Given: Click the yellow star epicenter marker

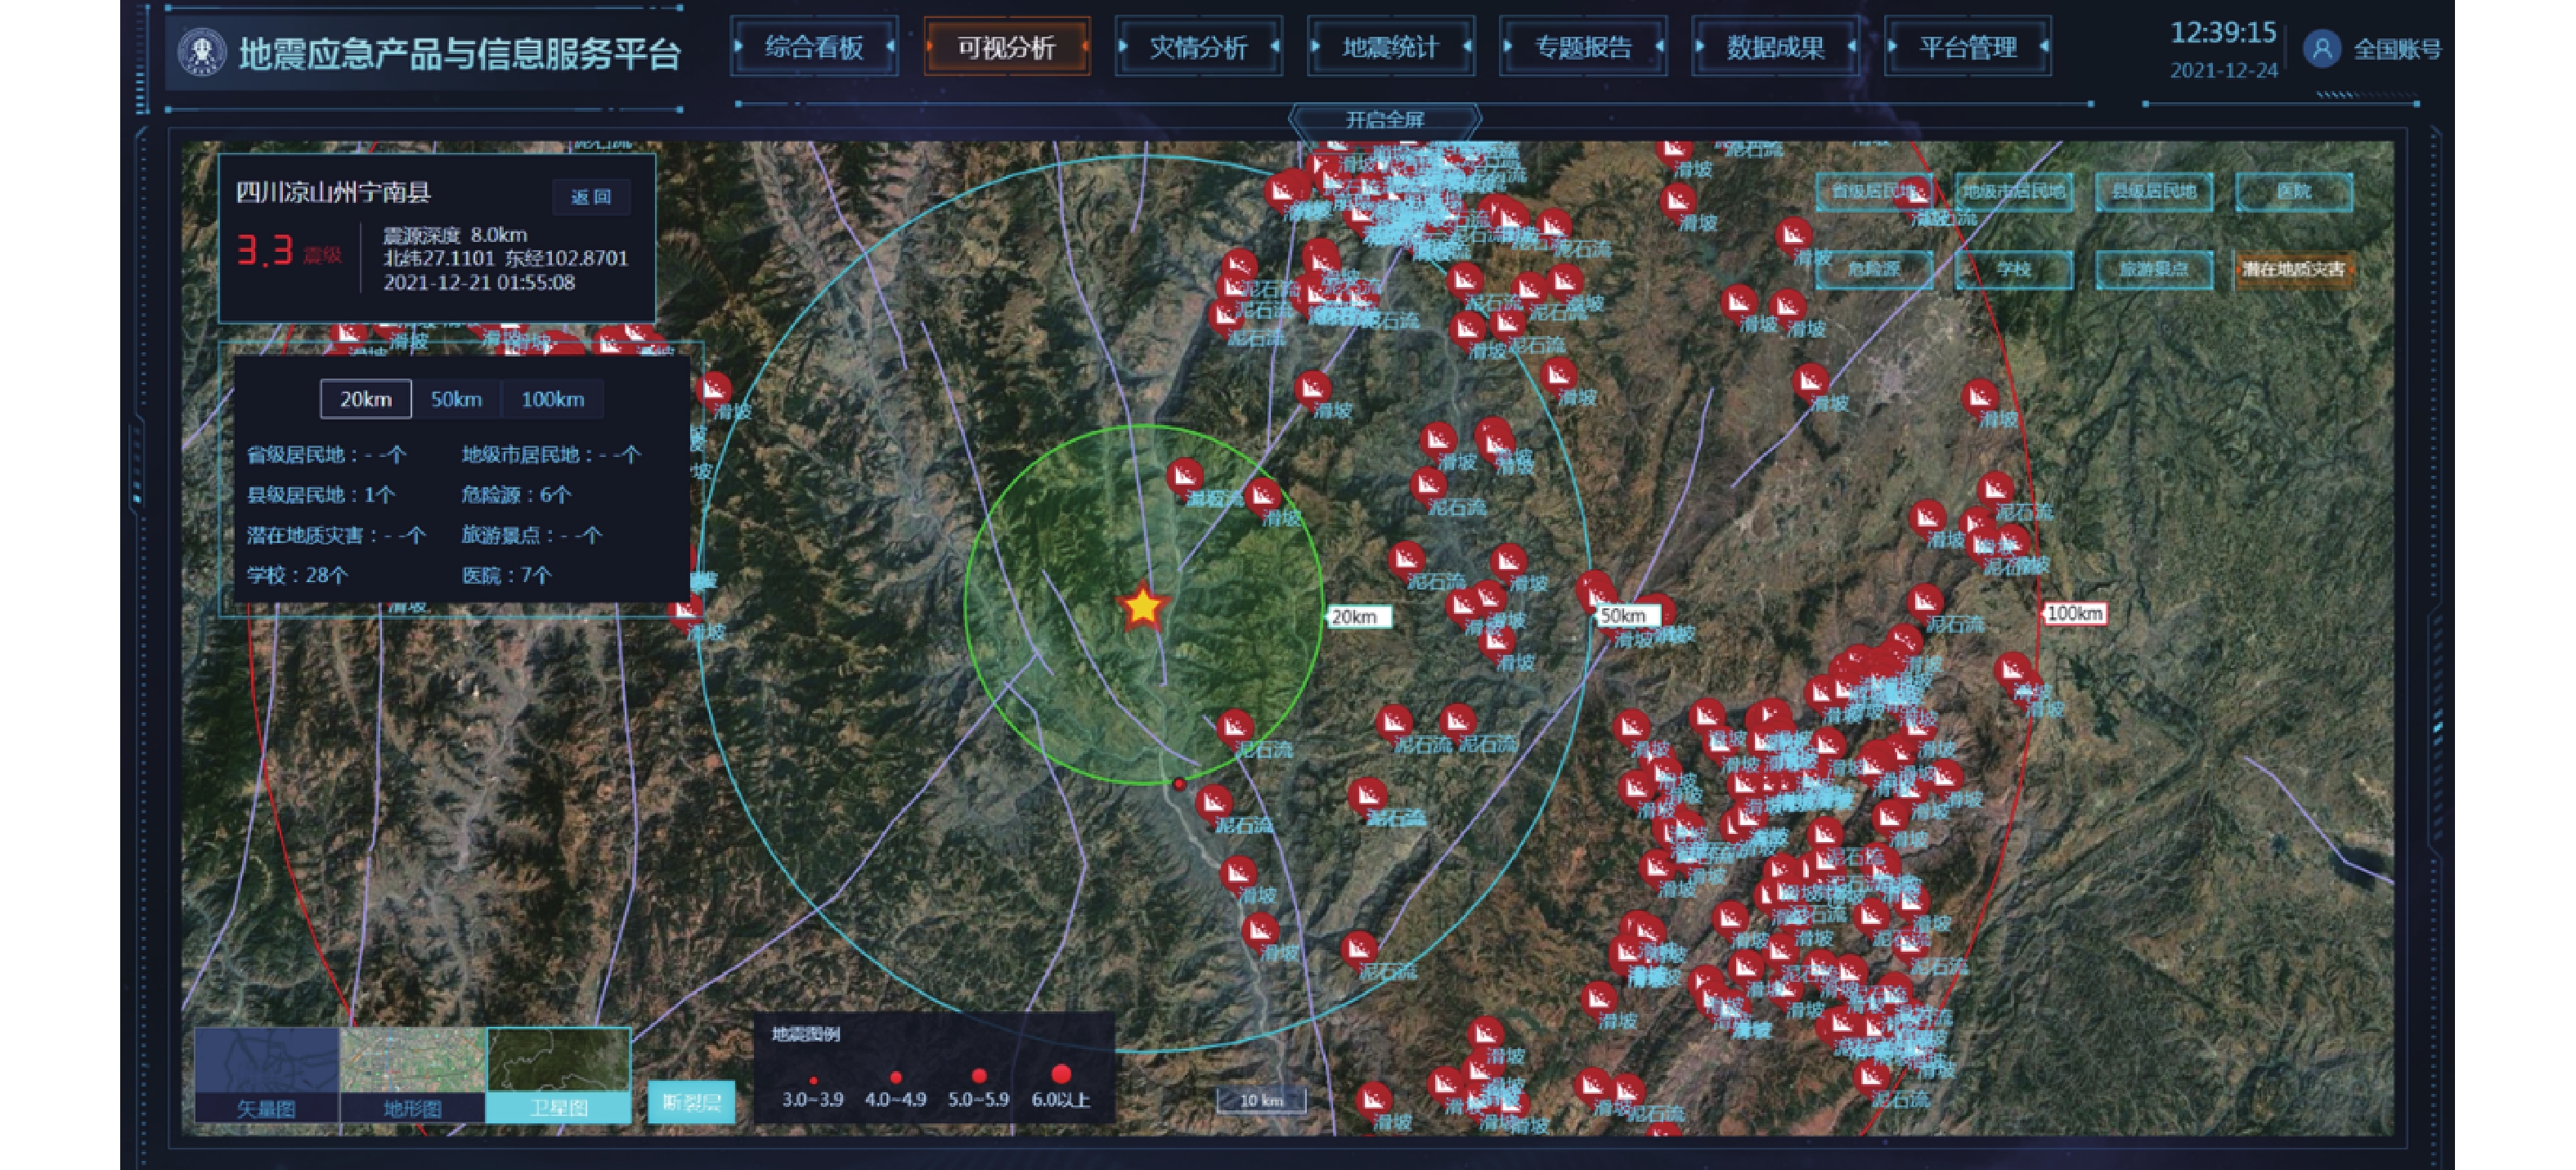Looking at the screenshot, I should click(x=1142, y=606).
